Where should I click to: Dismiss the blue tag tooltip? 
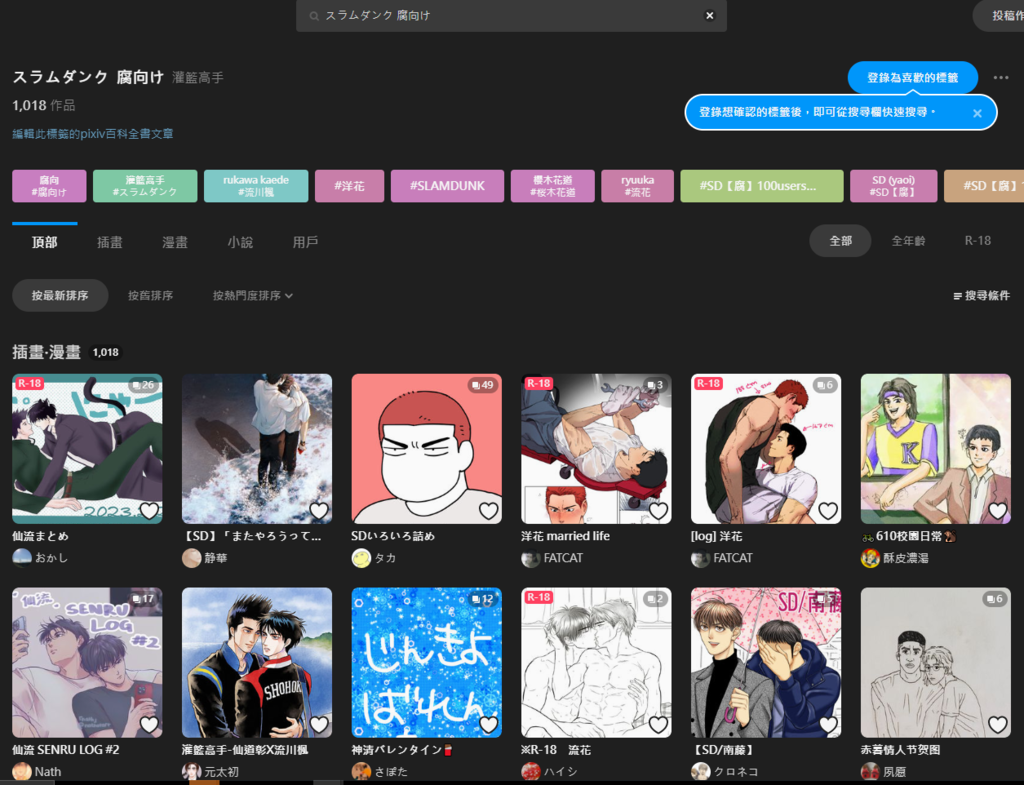pos(977,113)
